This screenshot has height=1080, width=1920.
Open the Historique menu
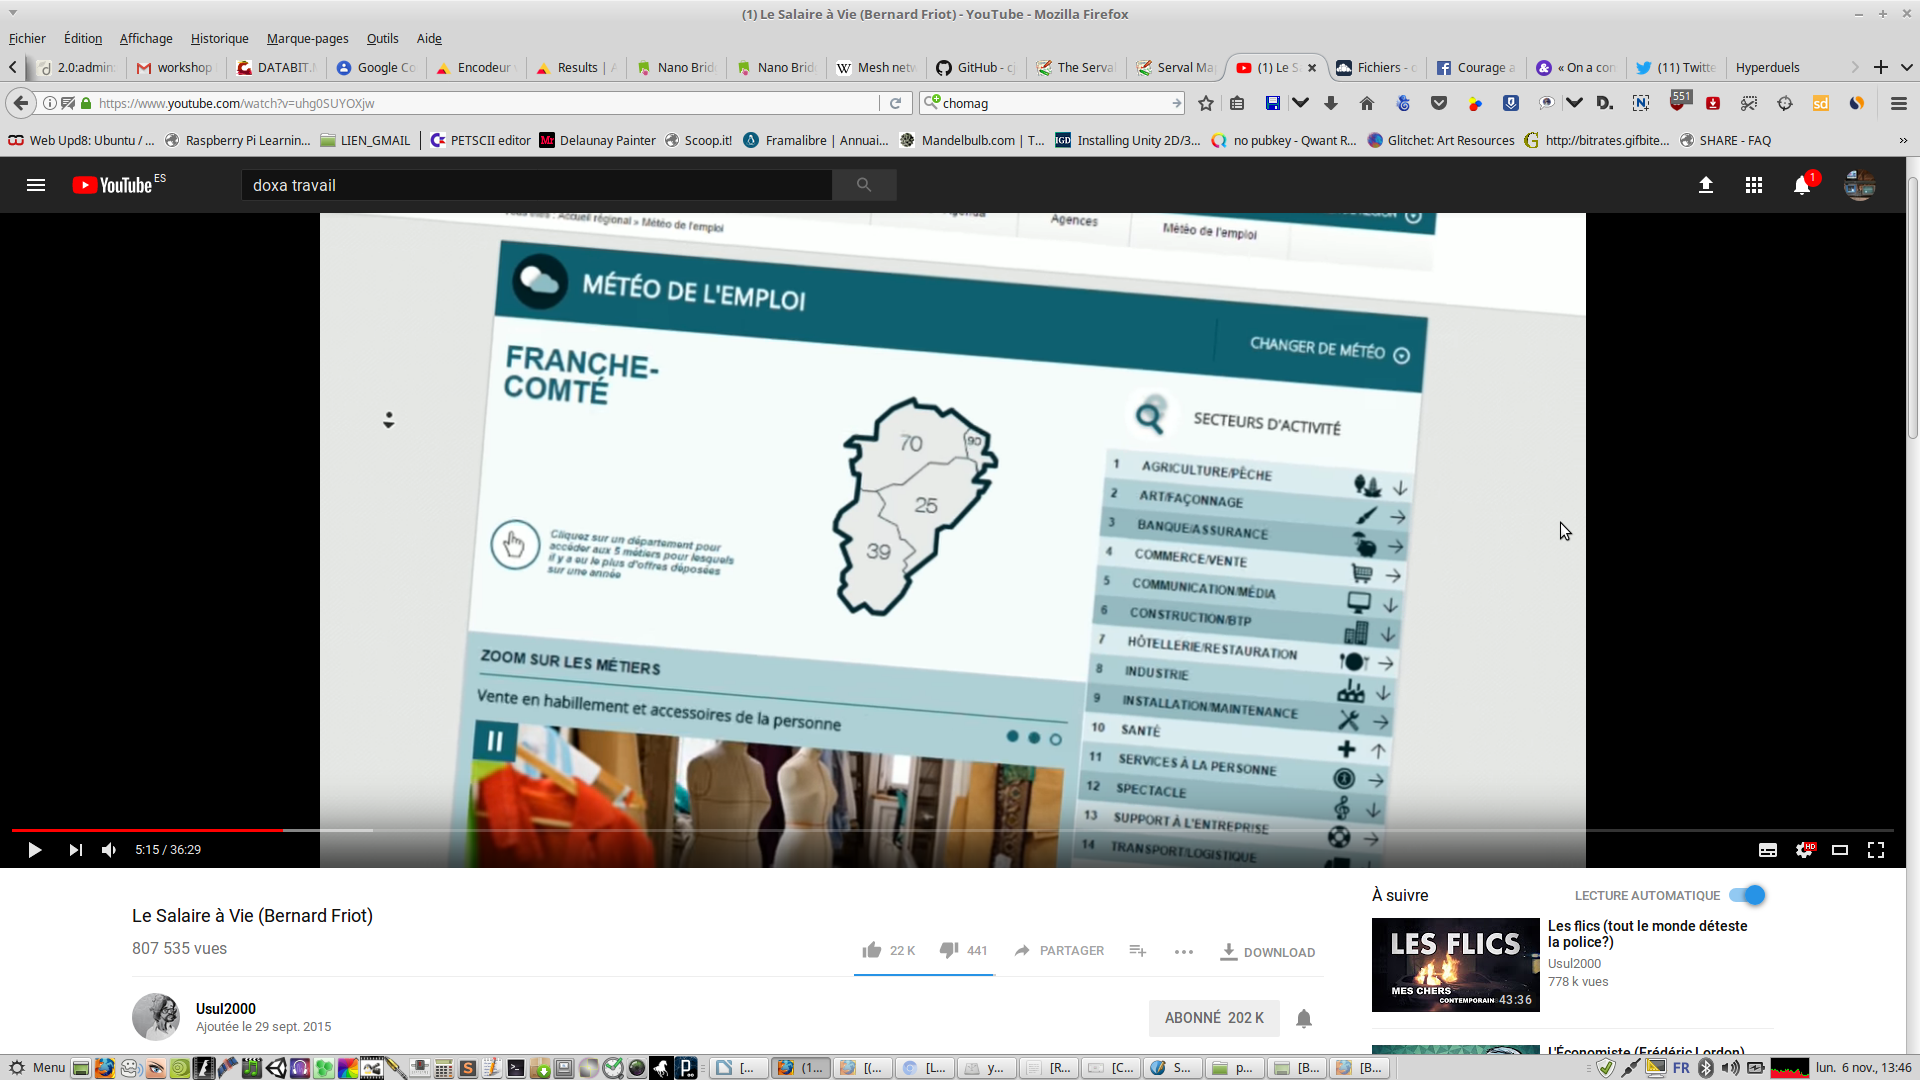[x=219, y=38]
